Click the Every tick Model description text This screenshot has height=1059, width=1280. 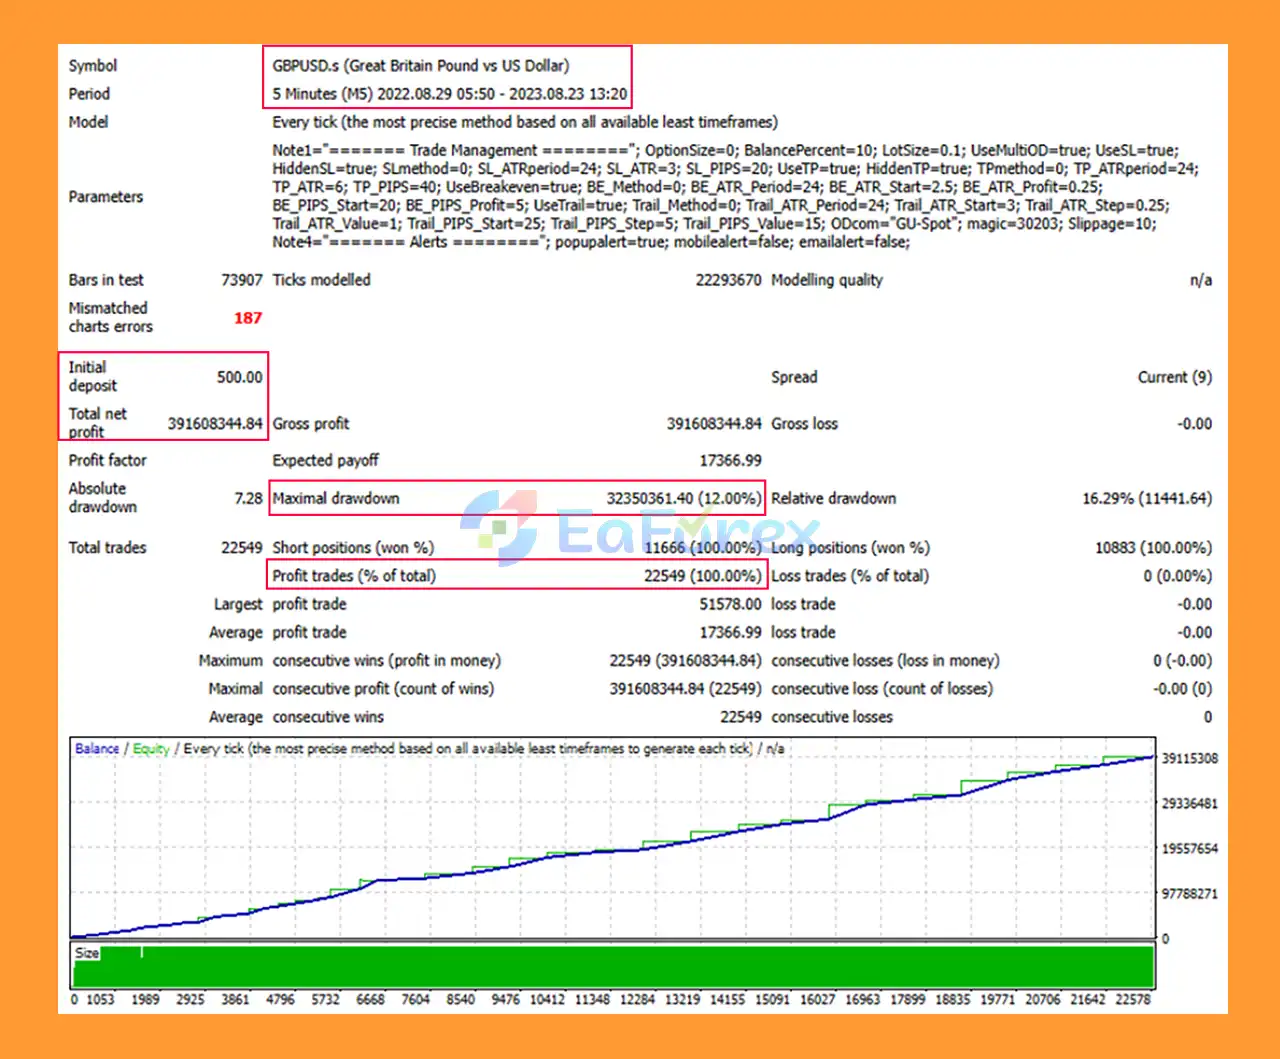(524, 122)
